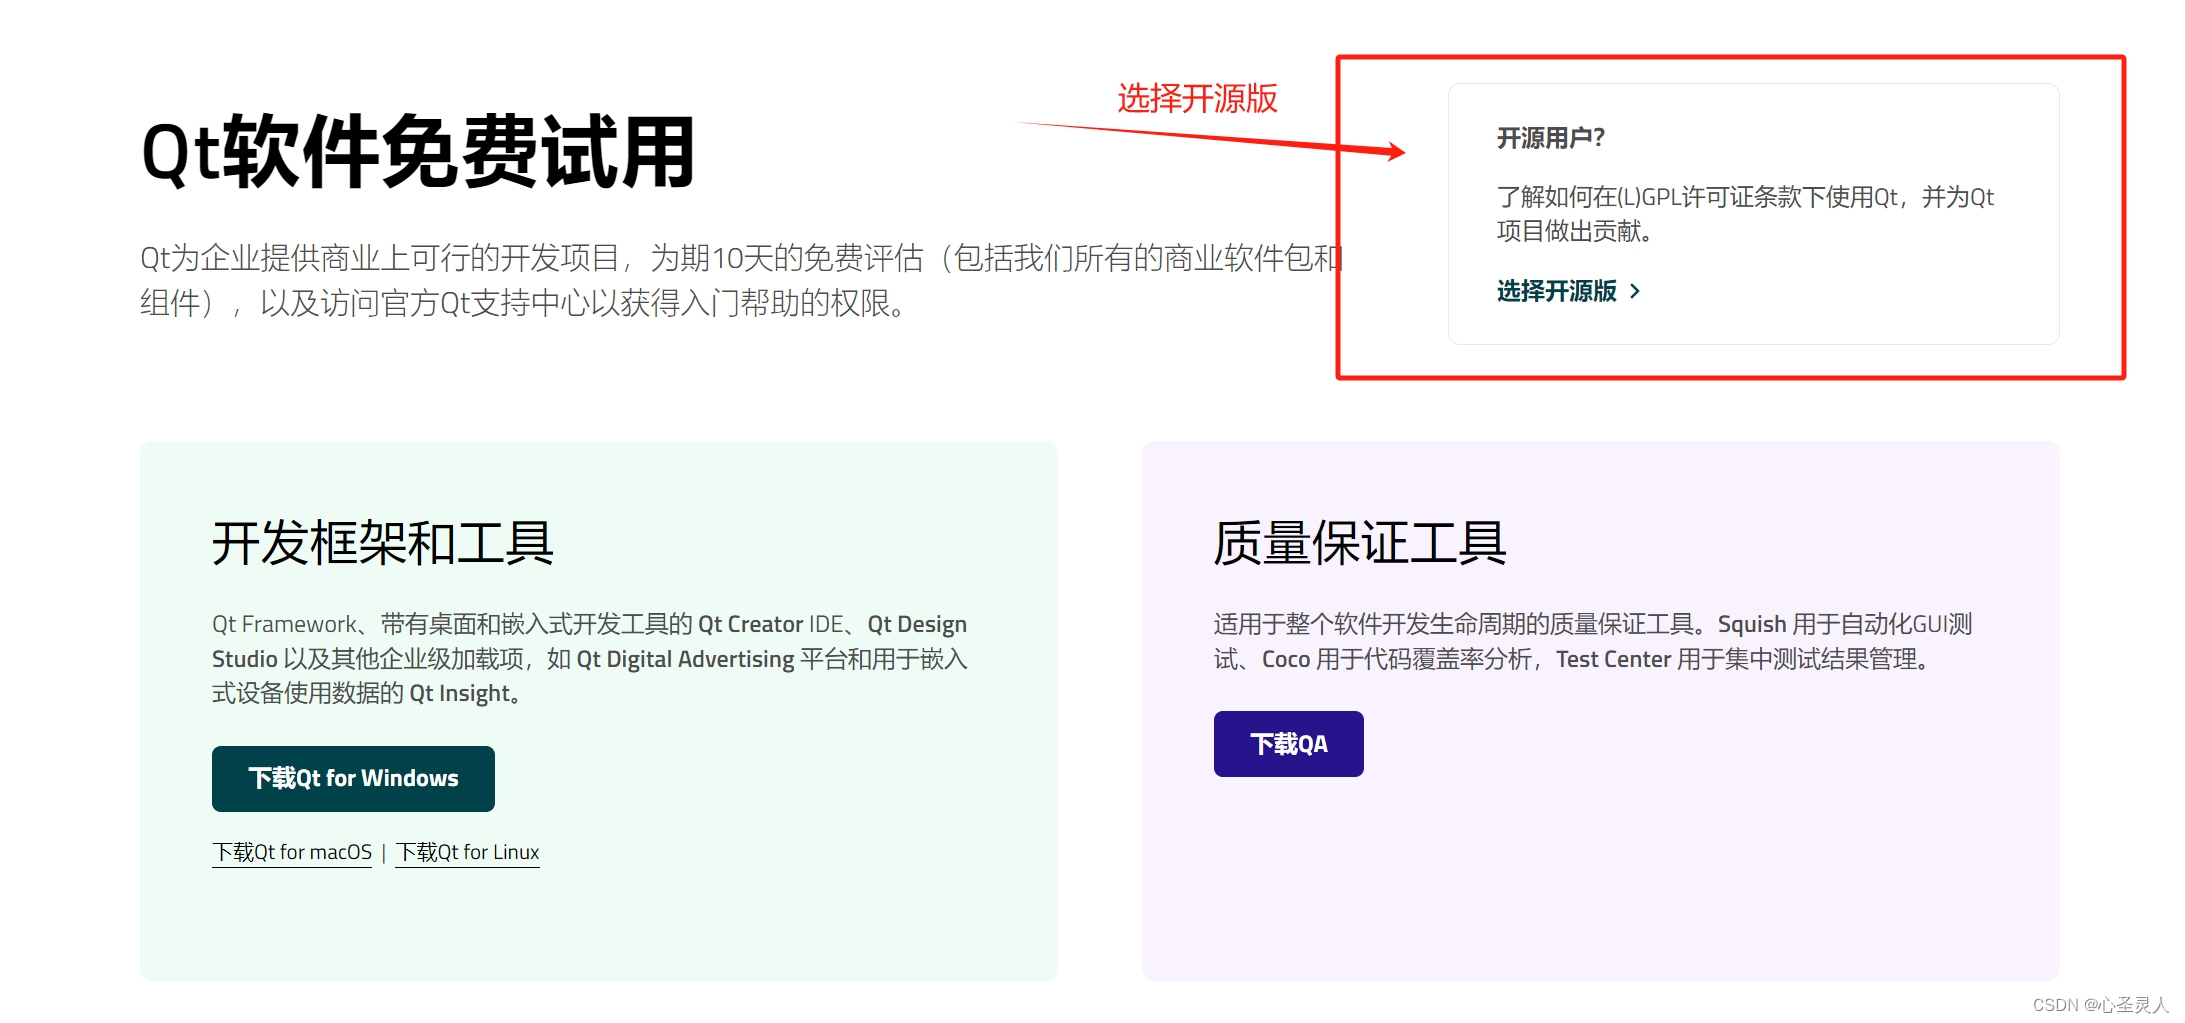
Task: Click the bold text Qt Creator in description
Action: (751, 624)
